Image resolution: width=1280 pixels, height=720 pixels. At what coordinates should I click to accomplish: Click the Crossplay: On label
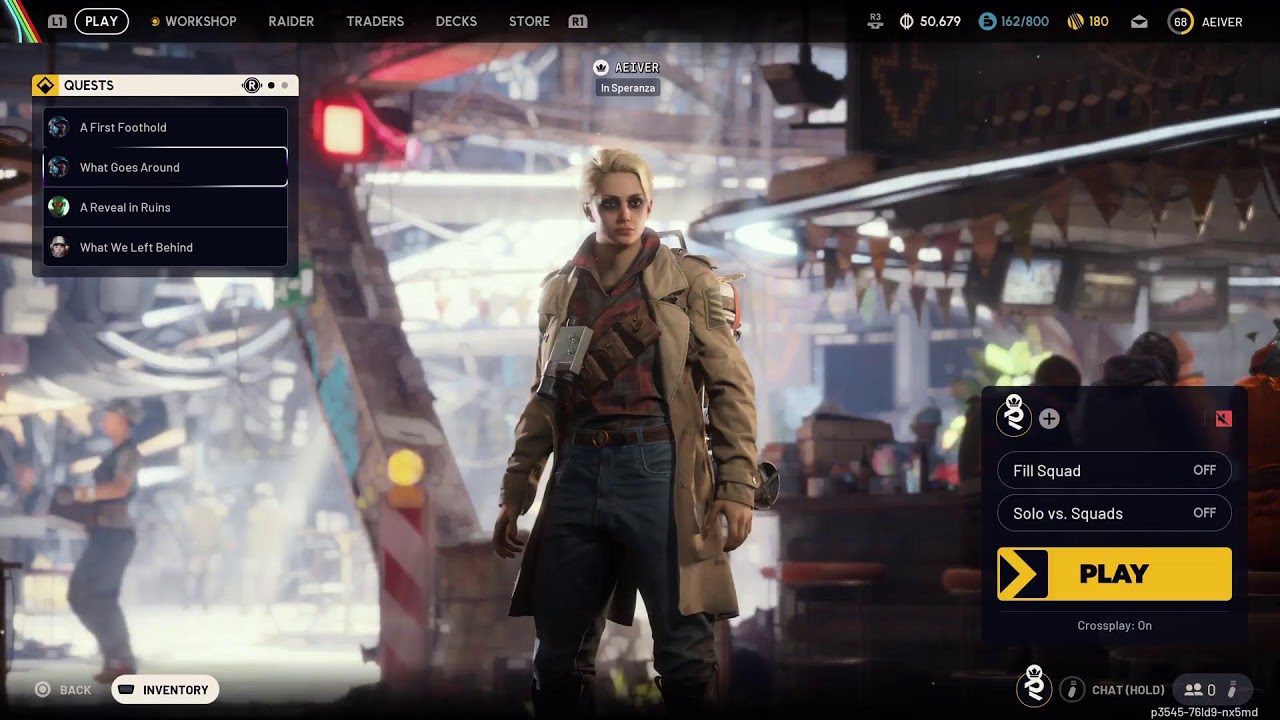pos(1114,625)
